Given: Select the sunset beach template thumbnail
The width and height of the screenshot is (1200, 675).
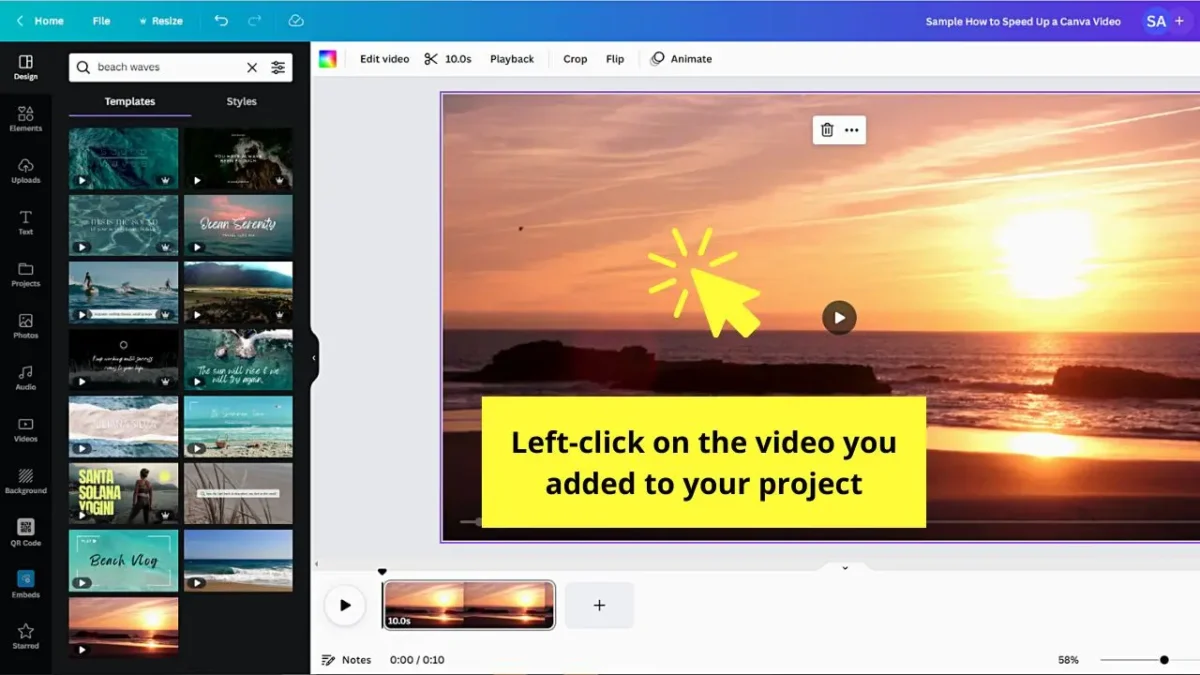Looking at the screenshot, I should 123,627.
